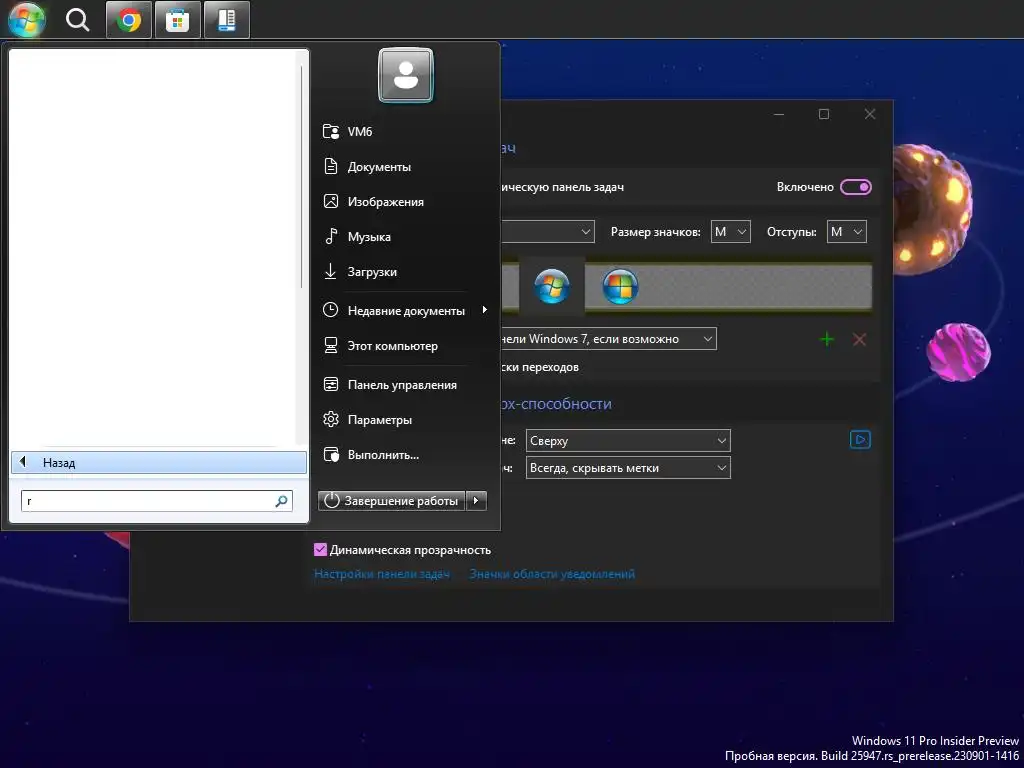Click the magnifier in the Start search box
This screenshot has width=1024, height=768.
tap(281, 501)
